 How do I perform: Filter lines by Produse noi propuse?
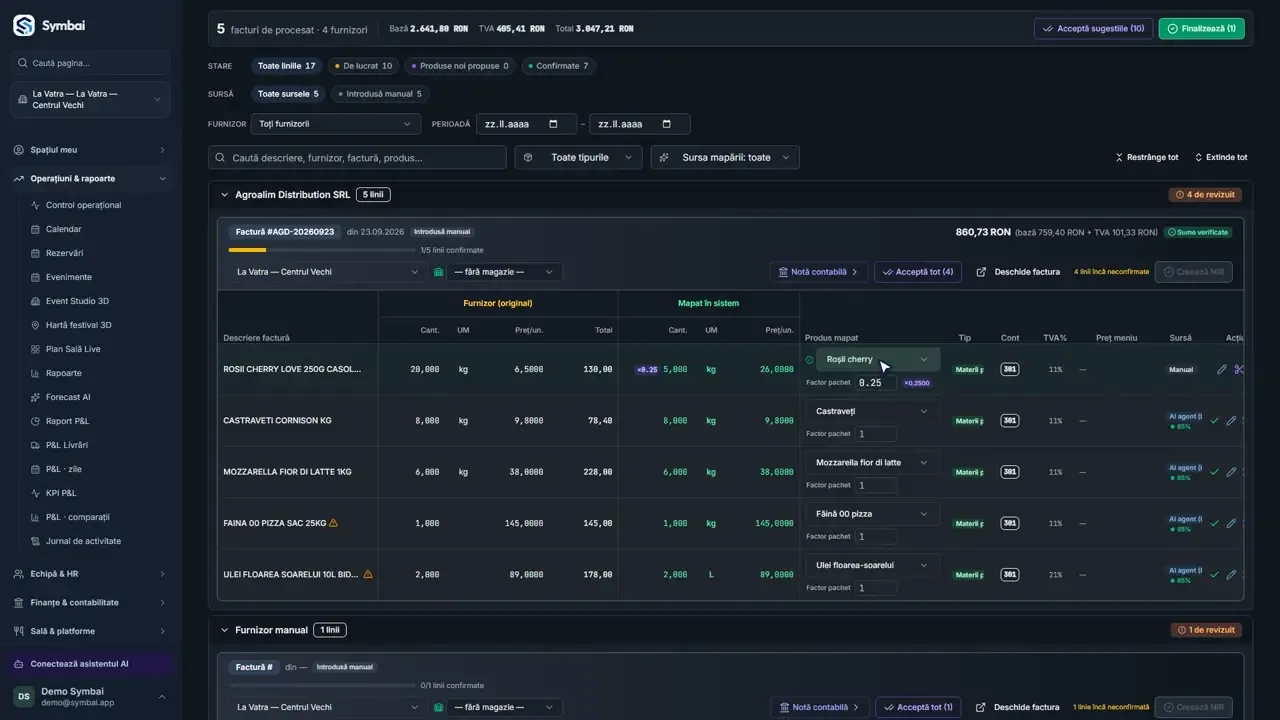tap(459, 66)
